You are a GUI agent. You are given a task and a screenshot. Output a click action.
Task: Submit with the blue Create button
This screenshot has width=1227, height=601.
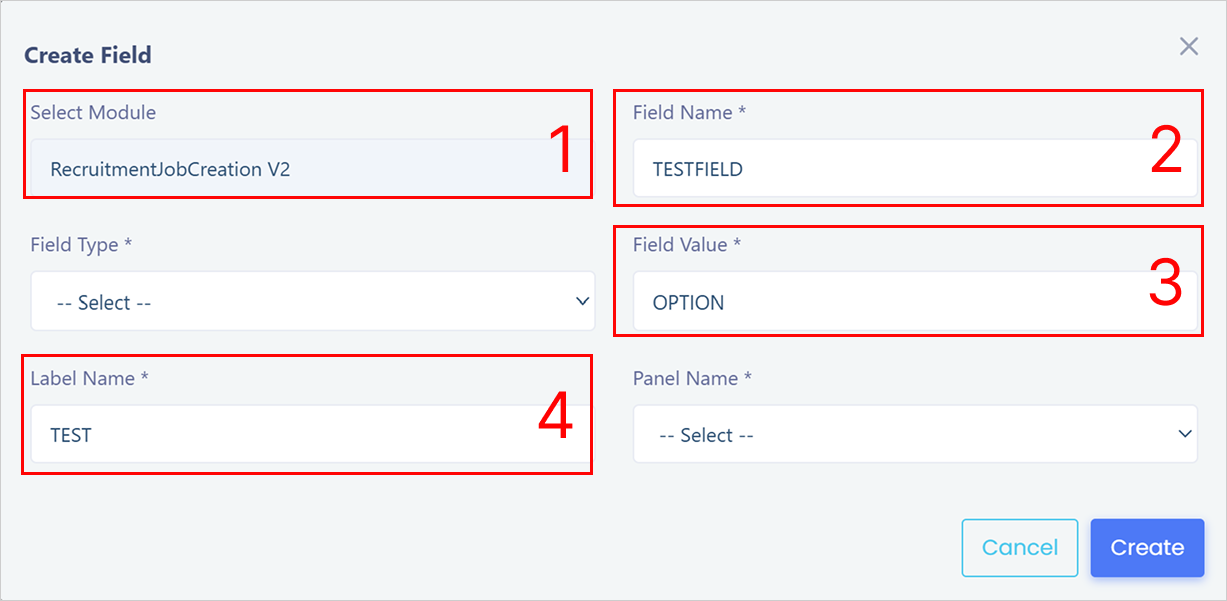pos(1147,548)
